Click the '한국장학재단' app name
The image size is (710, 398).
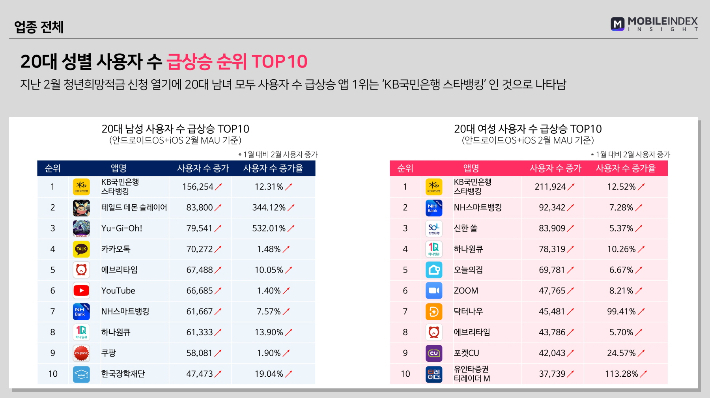(x=123, y=374)
